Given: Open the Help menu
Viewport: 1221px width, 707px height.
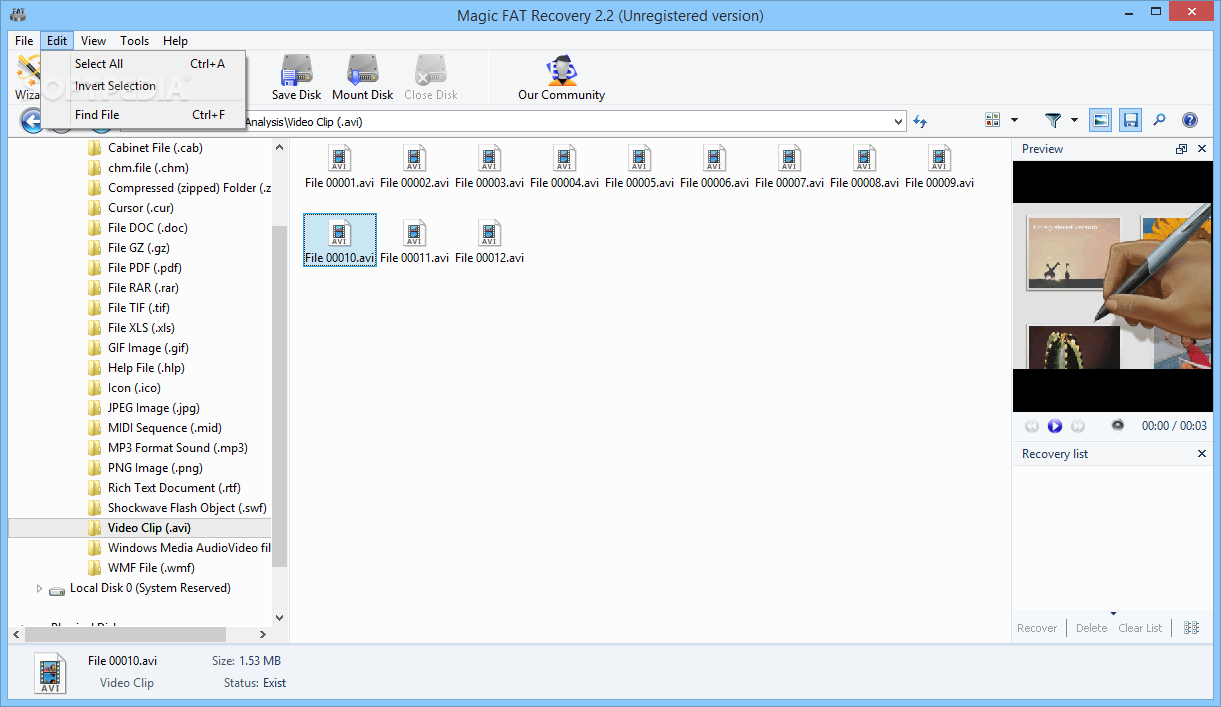Looking at the screenshot, I should [176, 41].
